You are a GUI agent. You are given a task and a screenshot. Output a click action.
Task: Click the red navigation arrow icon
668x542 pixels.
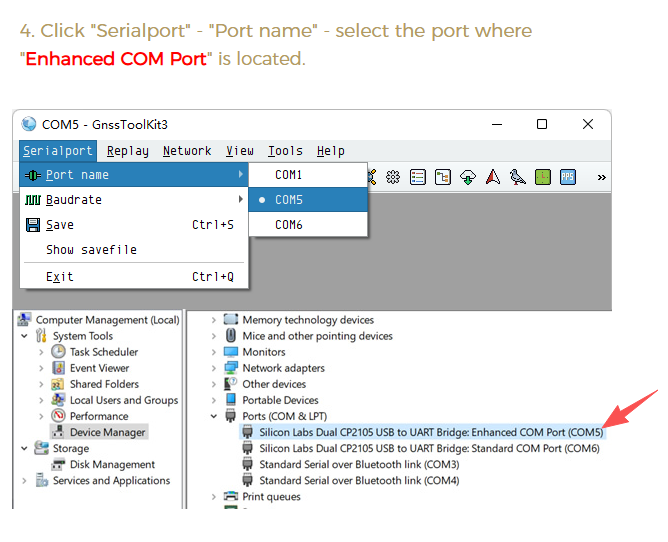(493, 177)
